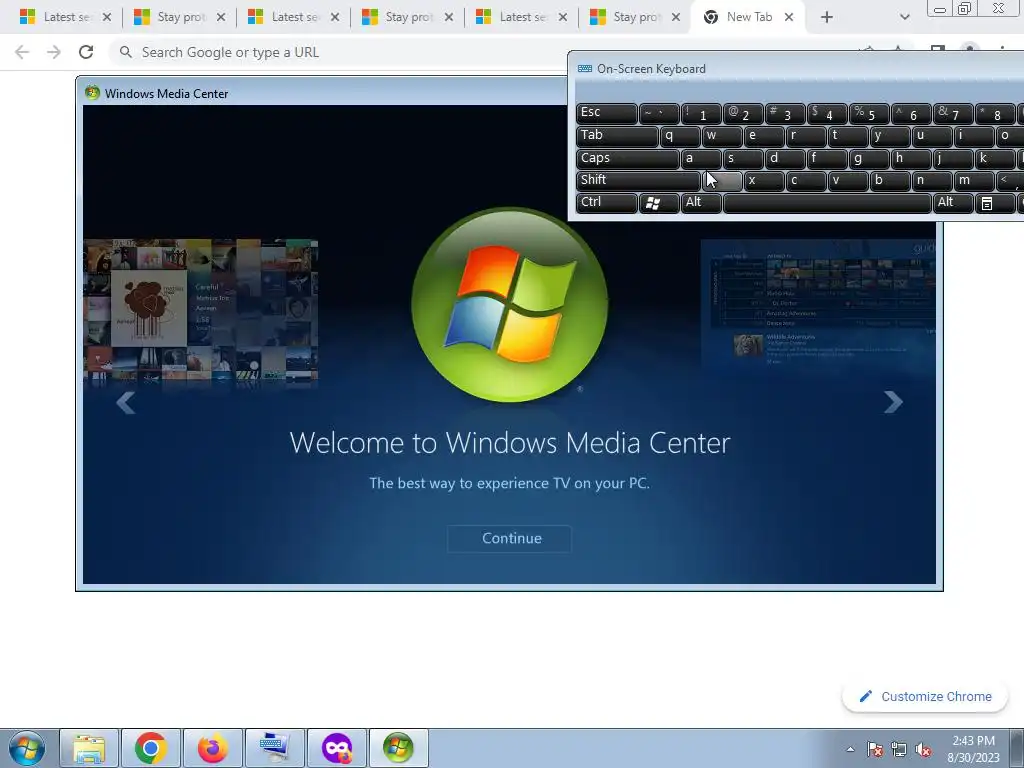Open the tab search dropdown chevron
Image resolution: width=1024 pixels, height=768 pixels.
904,17
